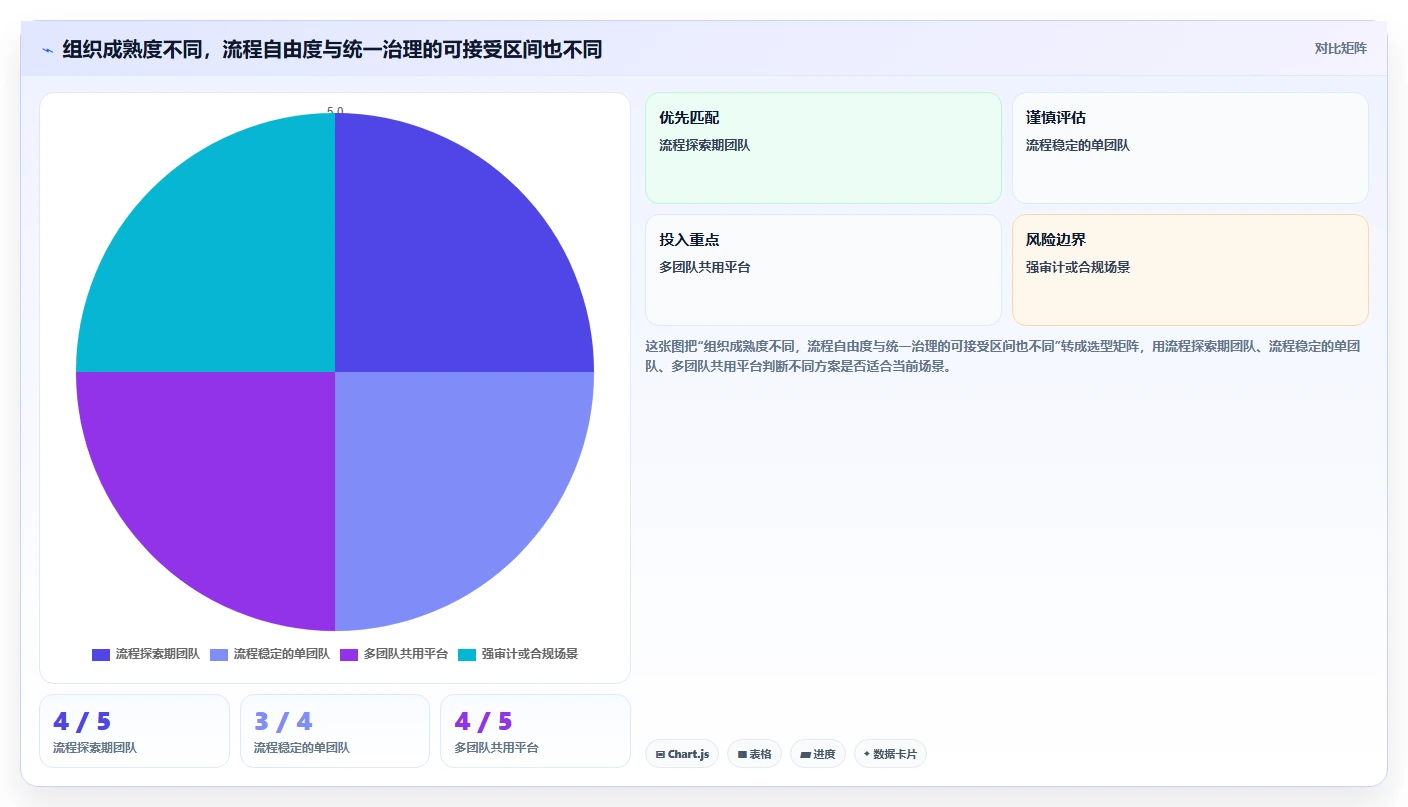The width and height of the screenshot is (1408, 807).
Task: Click the 4 / 5 流程探索期团队 stat card
Action: (134, 731)
